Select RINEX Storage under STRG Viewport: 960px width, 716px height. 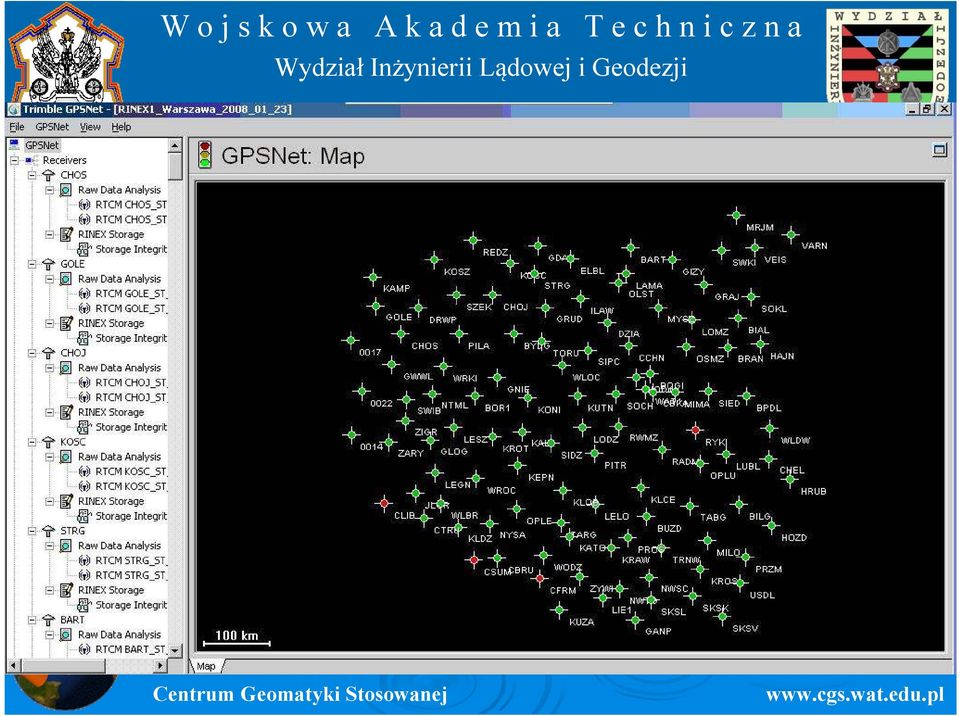(x=111, y=590)
